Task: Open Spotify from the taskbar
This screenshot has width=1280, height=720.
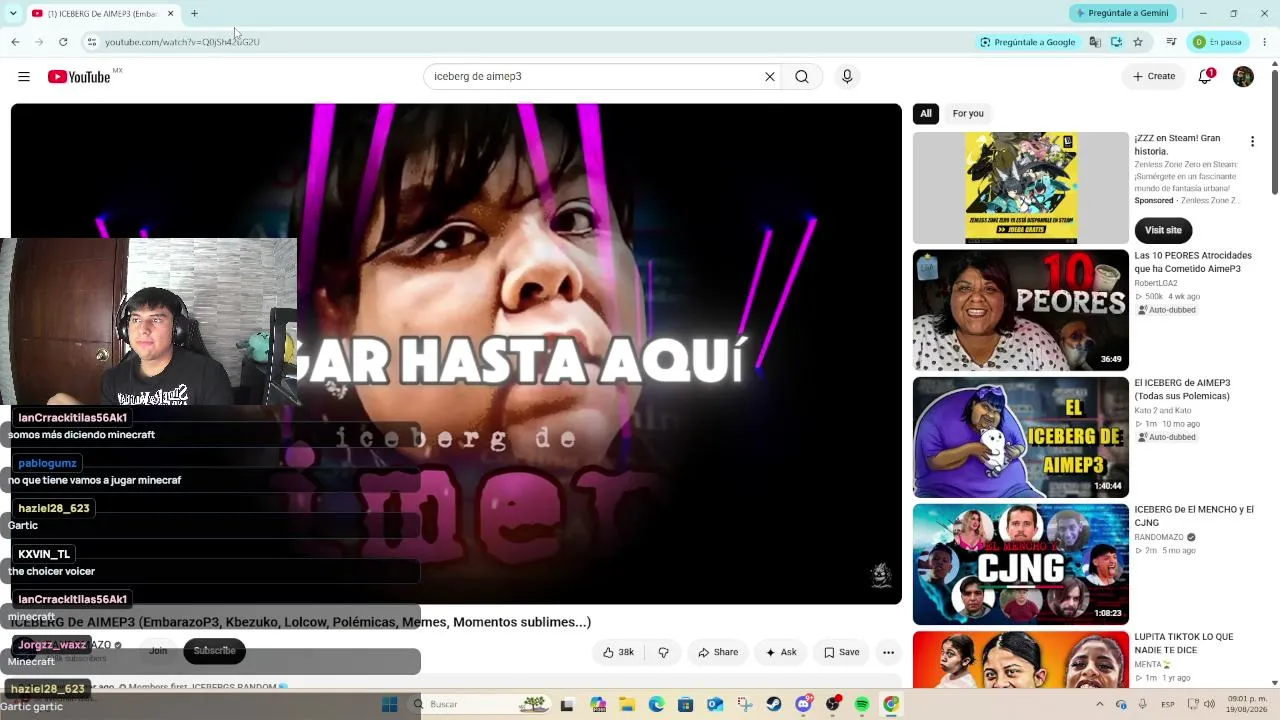Action: (x=862, y=704)
